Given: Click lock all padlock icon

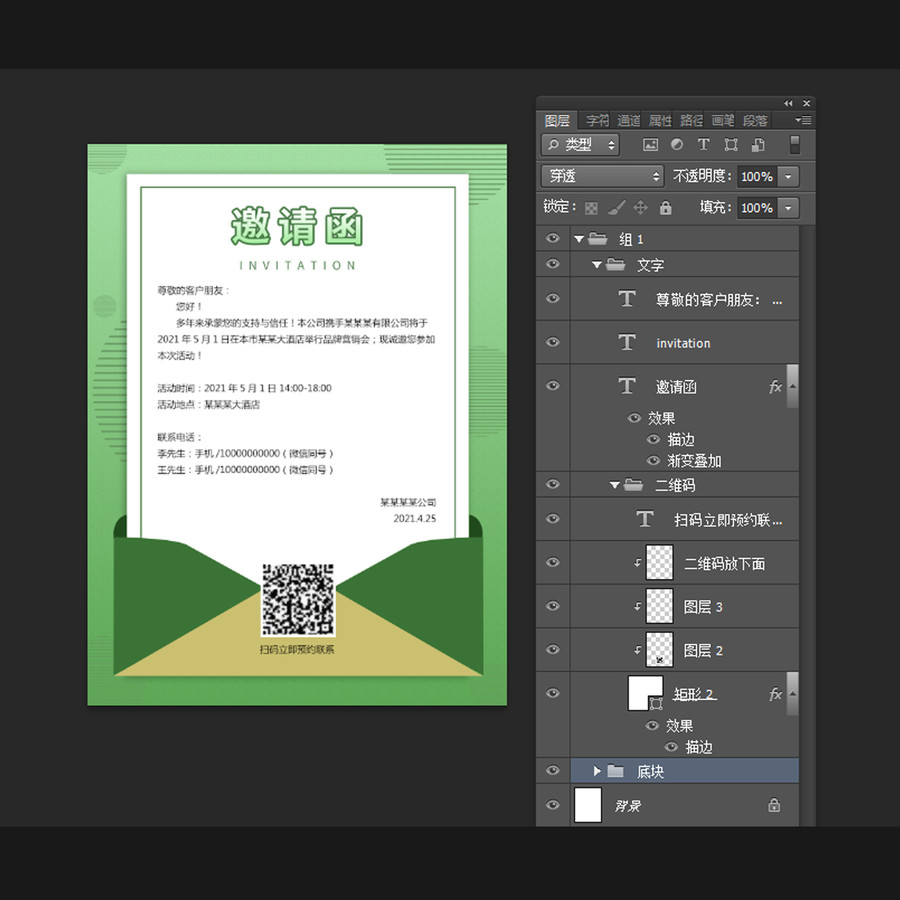Looking at the screenshot, I should point(665,207).
